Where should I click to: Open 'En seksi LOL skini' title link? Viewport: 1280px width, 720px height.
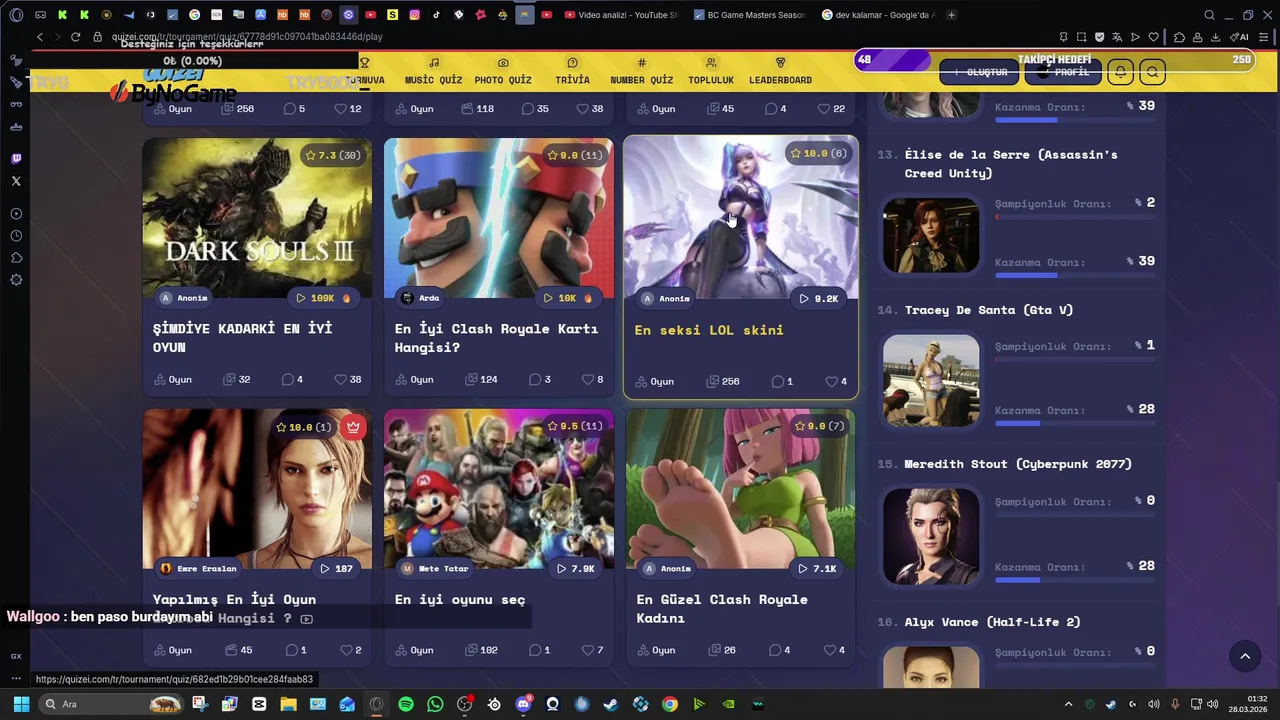click(709, 330)
